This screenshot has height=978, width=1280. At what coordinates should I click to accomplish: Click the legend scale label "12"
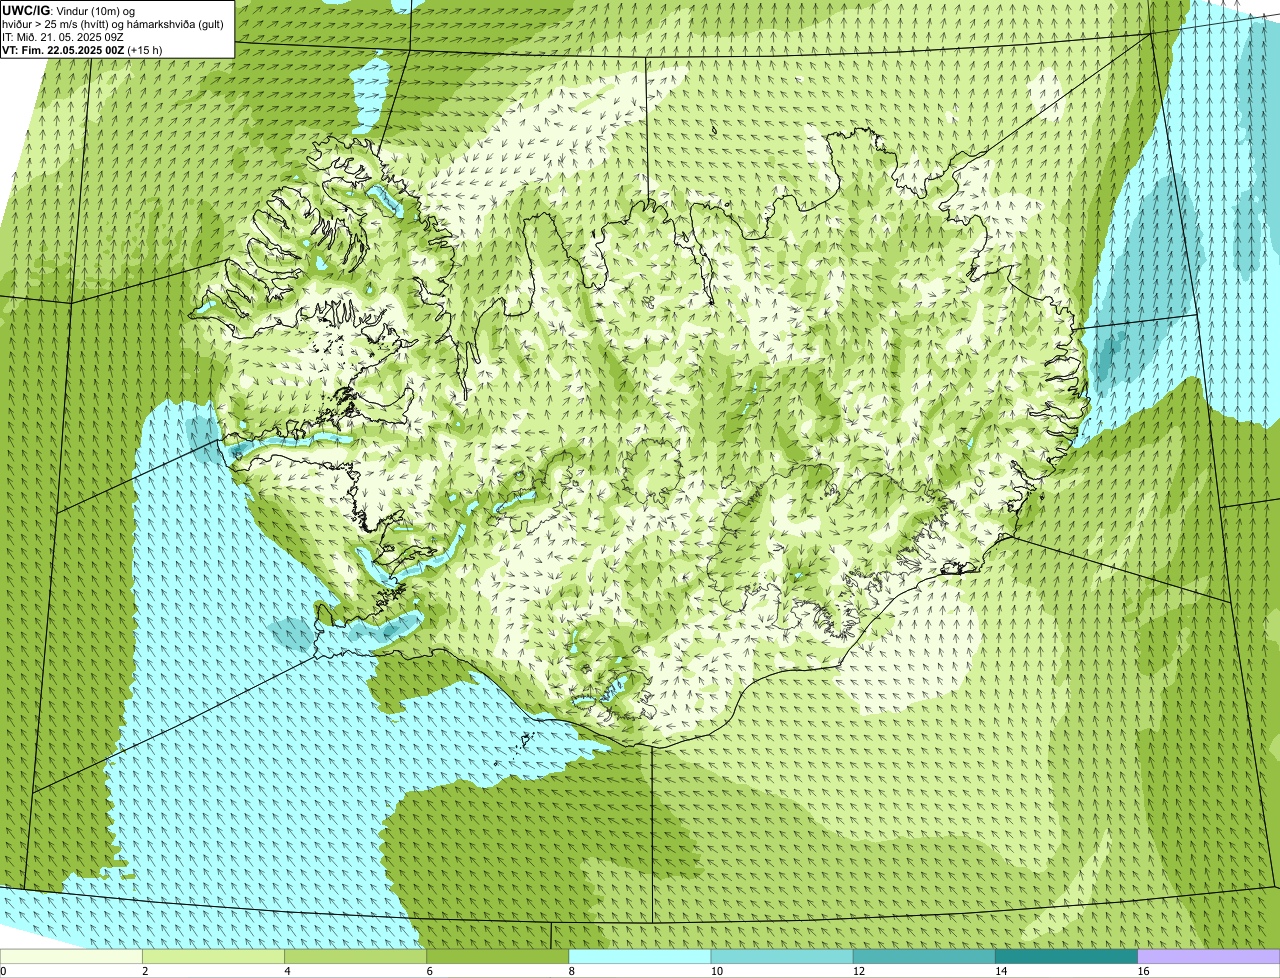click(858, 971)
